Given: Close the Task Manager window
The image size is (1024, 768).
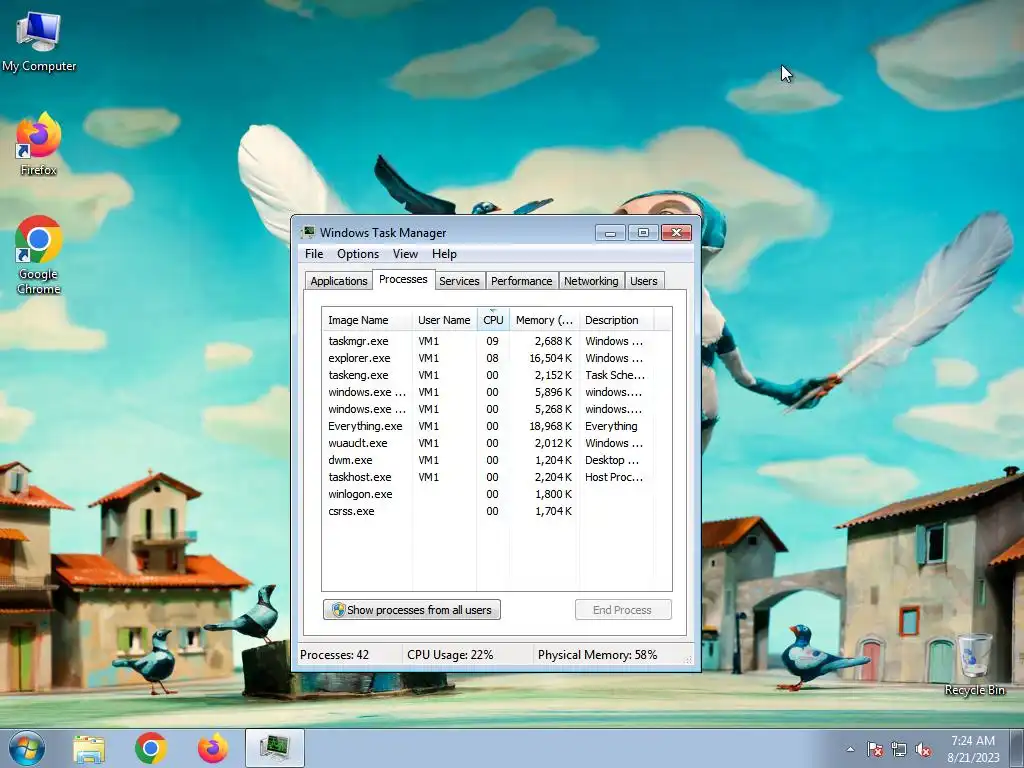Looking at the screenshot, I should point(677,232).
